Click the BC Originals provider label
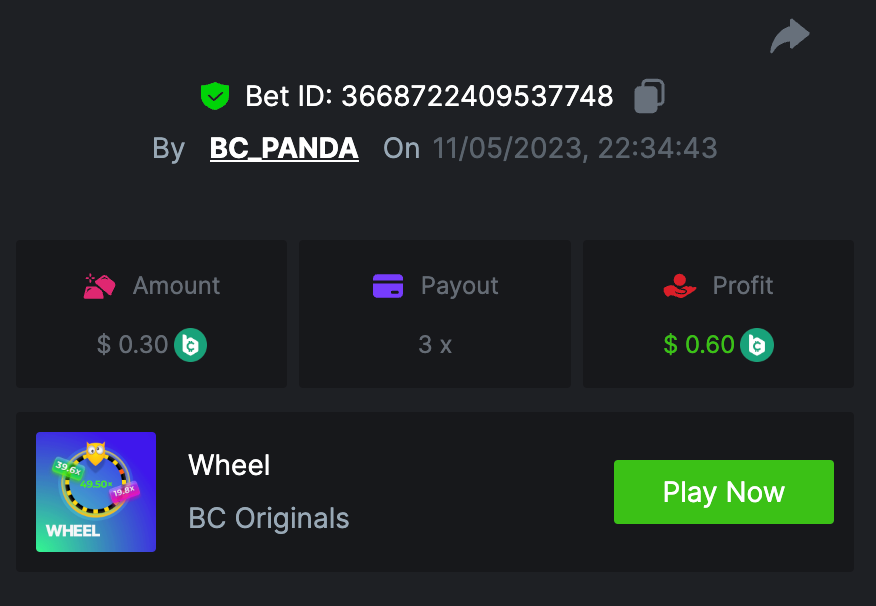Viewport: 876px width, 606px height. tap(269, 518)
